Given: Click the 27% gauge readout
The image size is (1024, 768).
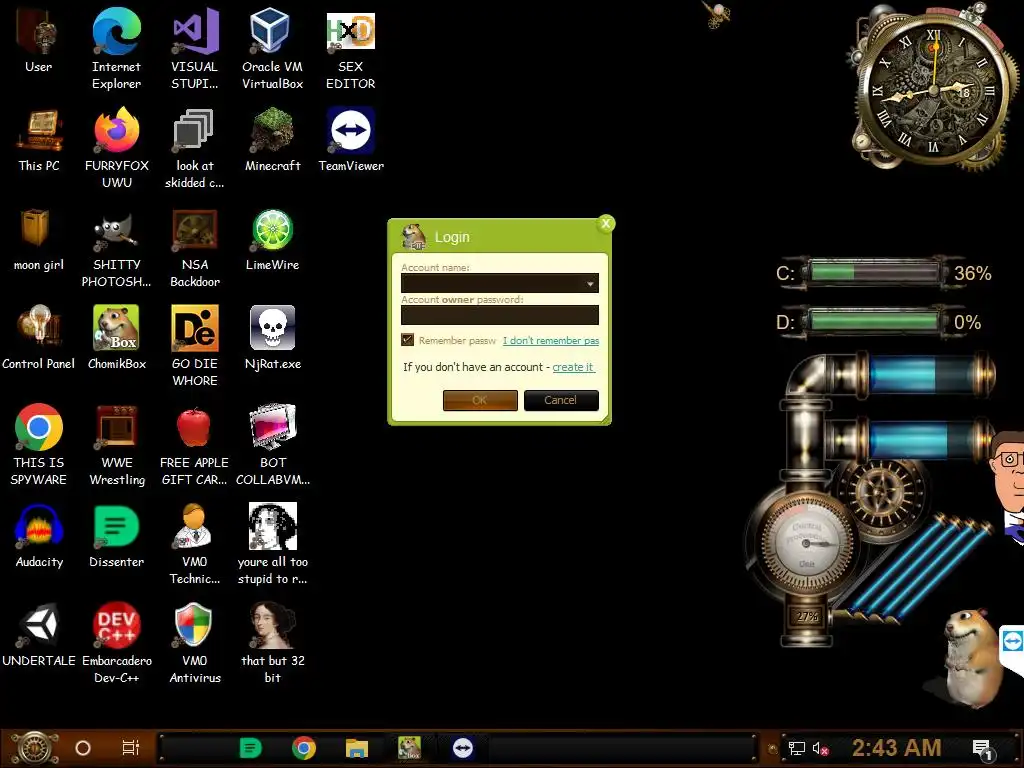Looking at the screenshot, I should (x=807, y=616).
